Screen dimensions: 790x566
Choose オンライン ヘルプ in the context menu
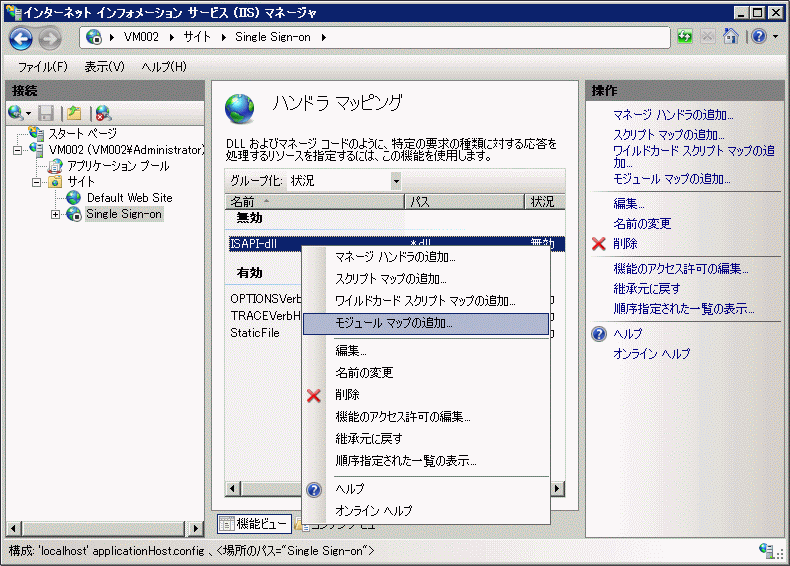coord(426,511)
